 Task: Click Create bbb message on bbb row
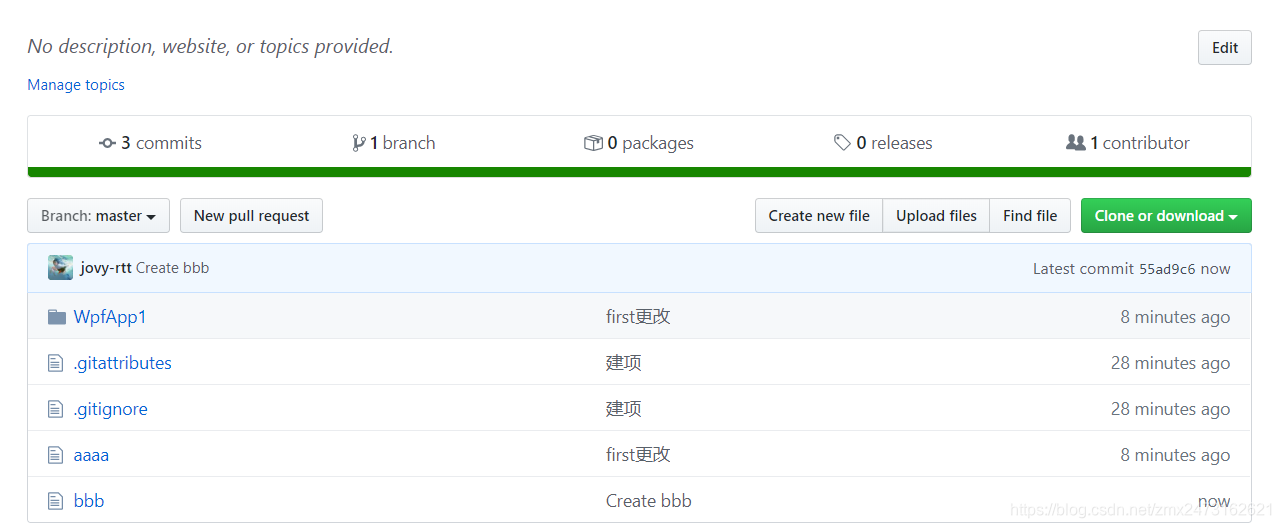click(649, 501)
